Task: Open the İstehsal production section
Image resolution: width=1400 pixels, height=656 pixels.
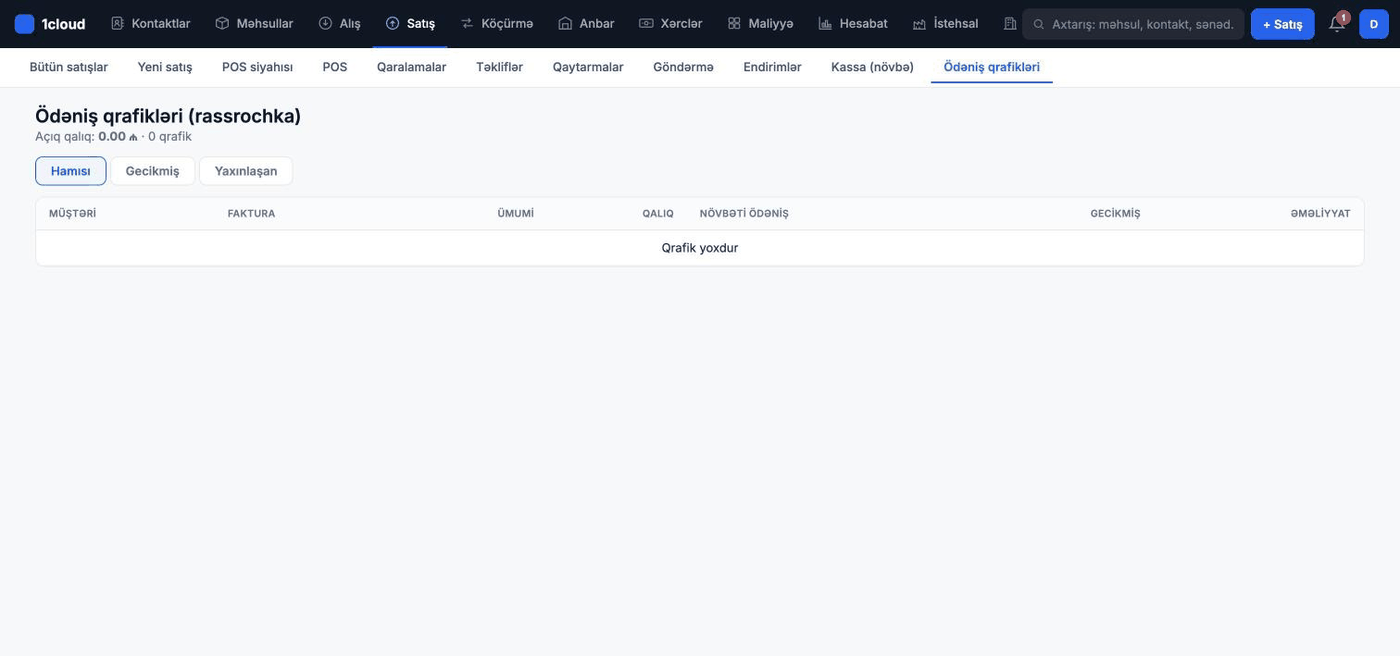Action: point(945,24)
